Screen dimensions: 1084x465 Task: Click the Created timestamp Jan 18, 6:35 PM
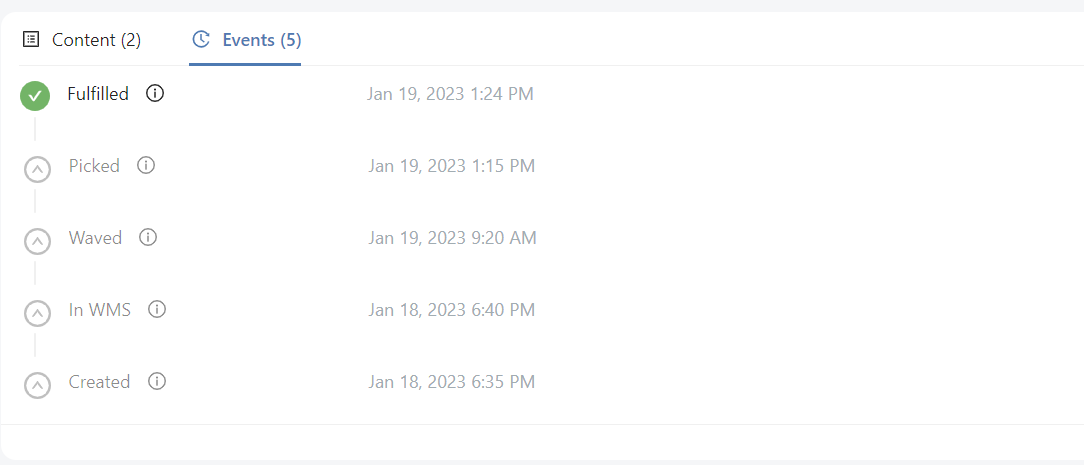point(451,382)
